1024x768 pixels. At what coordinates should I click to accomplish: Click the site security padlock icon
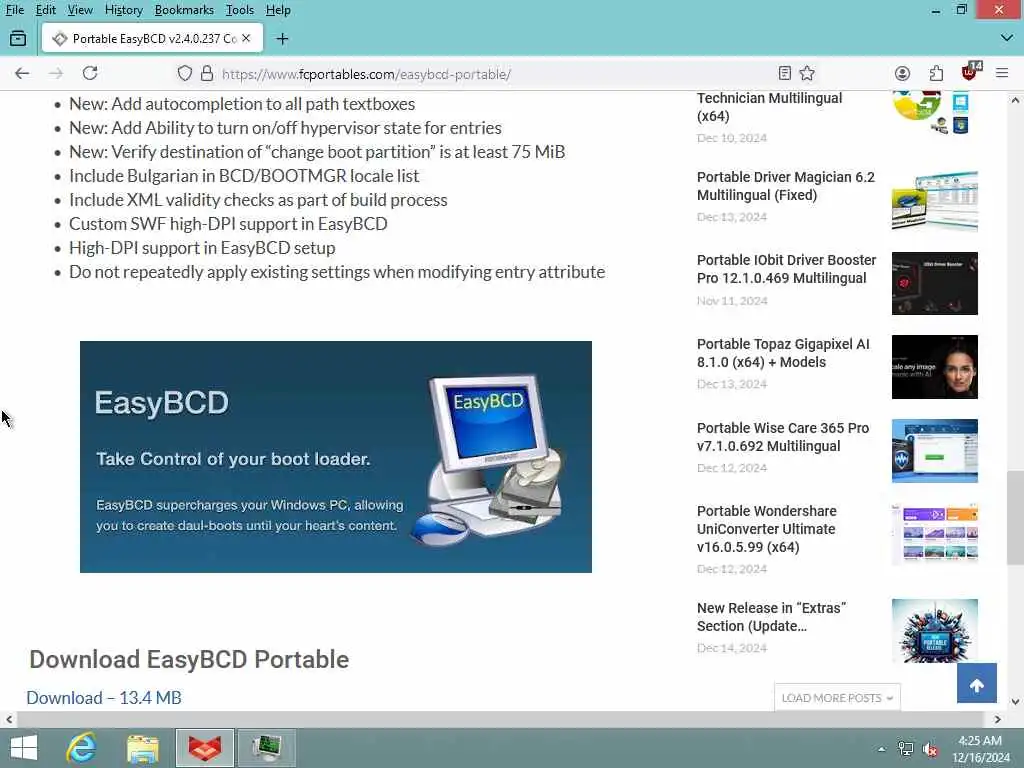(x=207, y=73)
